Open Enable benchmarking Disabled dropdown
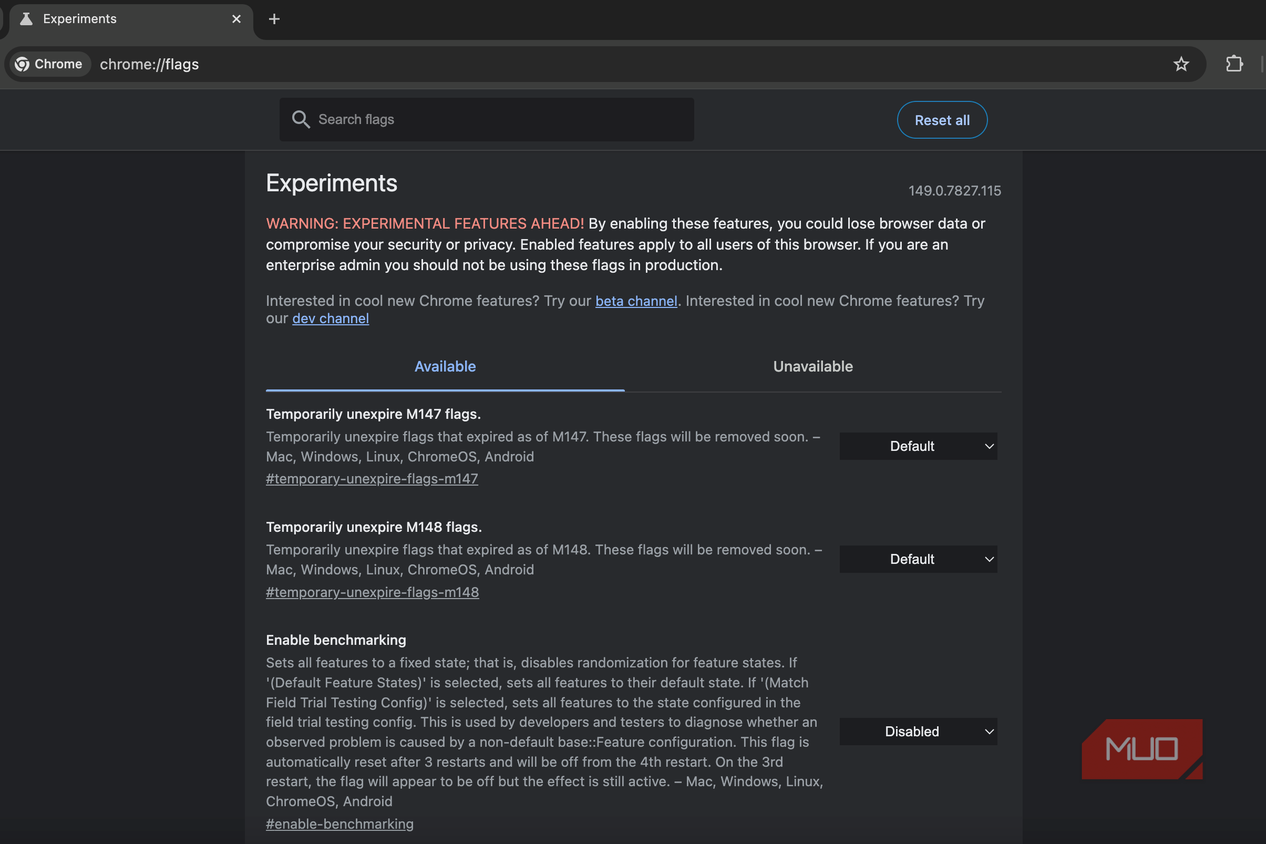The image size is (1266, 844). tap(918, 731)
